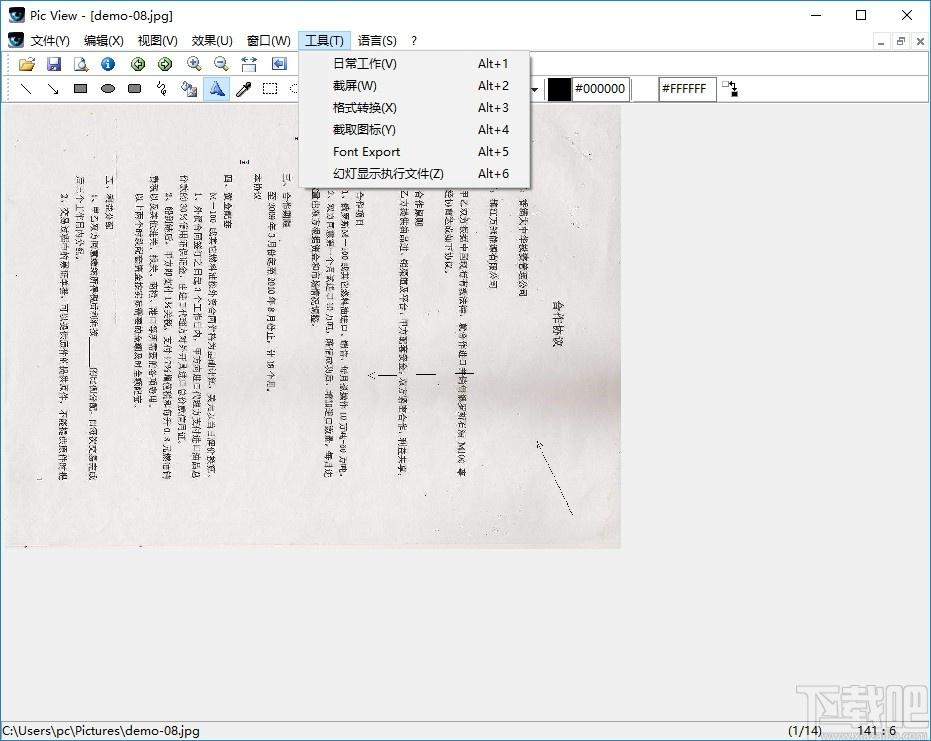Select the arrow line drawing tool
The height and width of the screenshot is (741, 931).
pyautogui.click(x=53, y=89)
